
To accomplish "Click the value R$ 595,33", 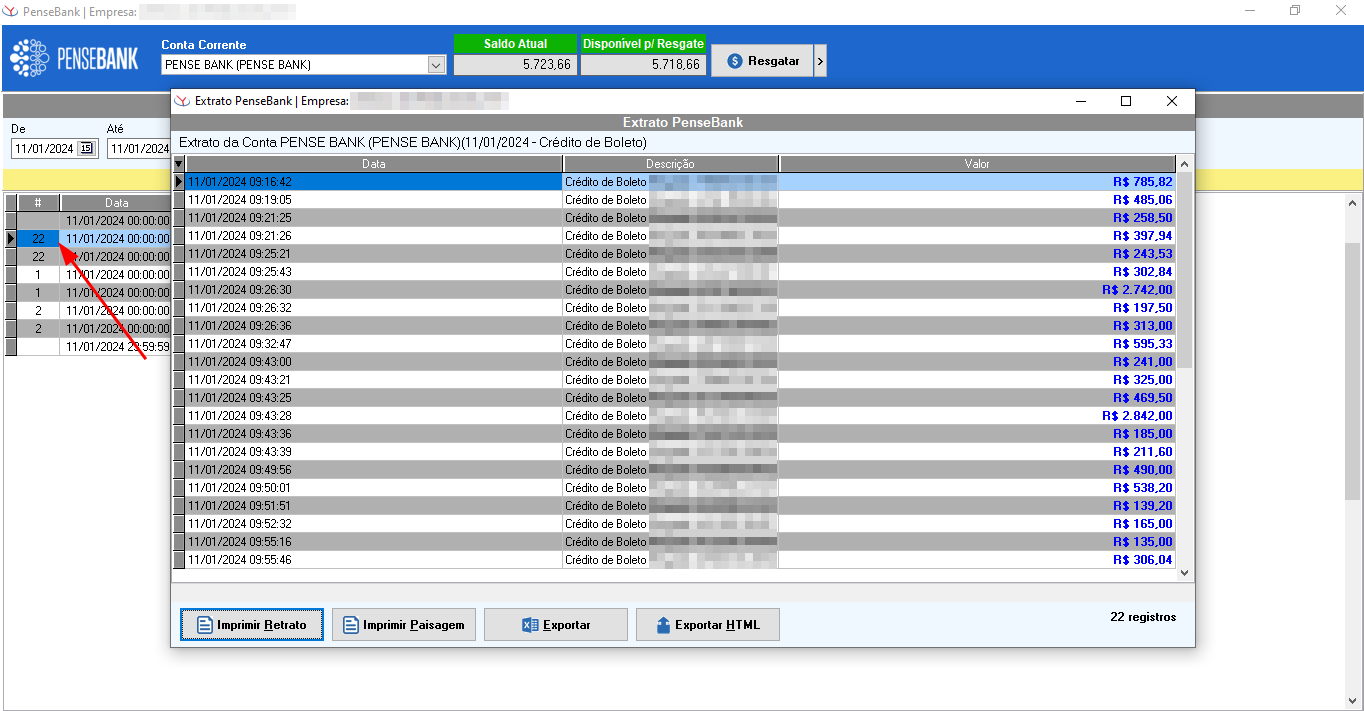I will tap(1142, 344).
